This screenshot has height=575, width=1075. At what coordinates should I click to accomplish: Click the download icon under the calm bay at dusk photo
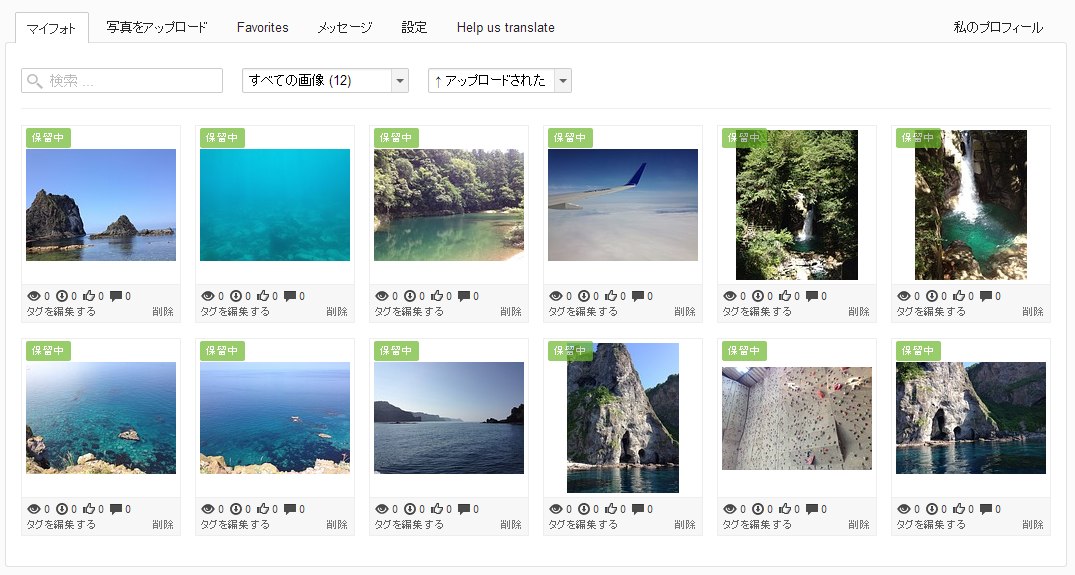pyautogui.click(x=410, y=509)
